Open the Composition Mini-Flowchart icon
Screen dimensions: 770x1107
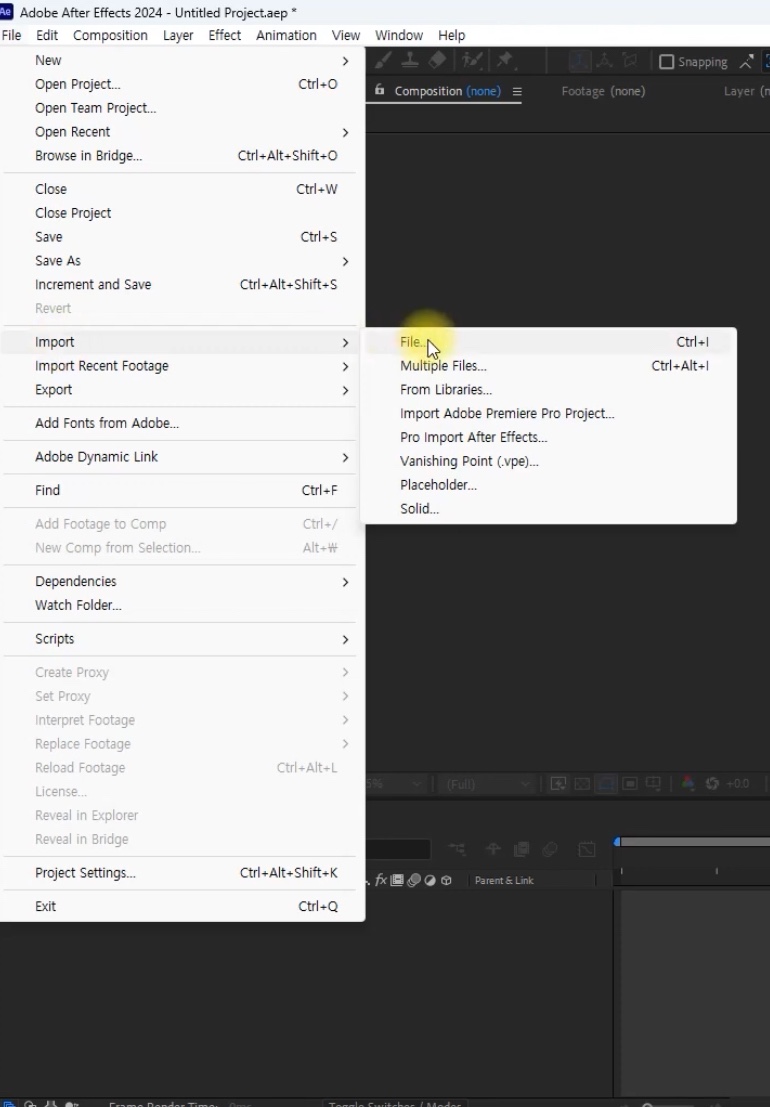(457, 849)
